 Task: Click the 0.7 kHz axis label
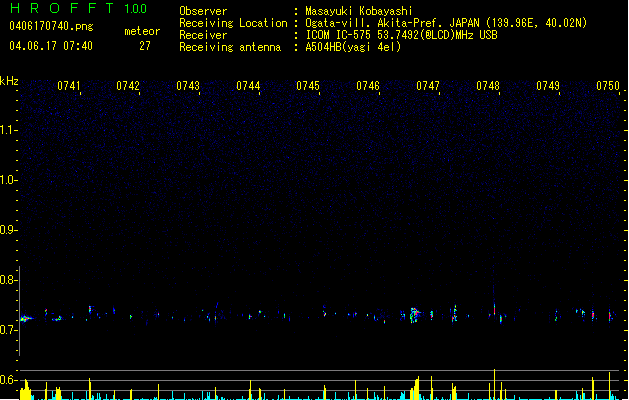tap(9, 330)
